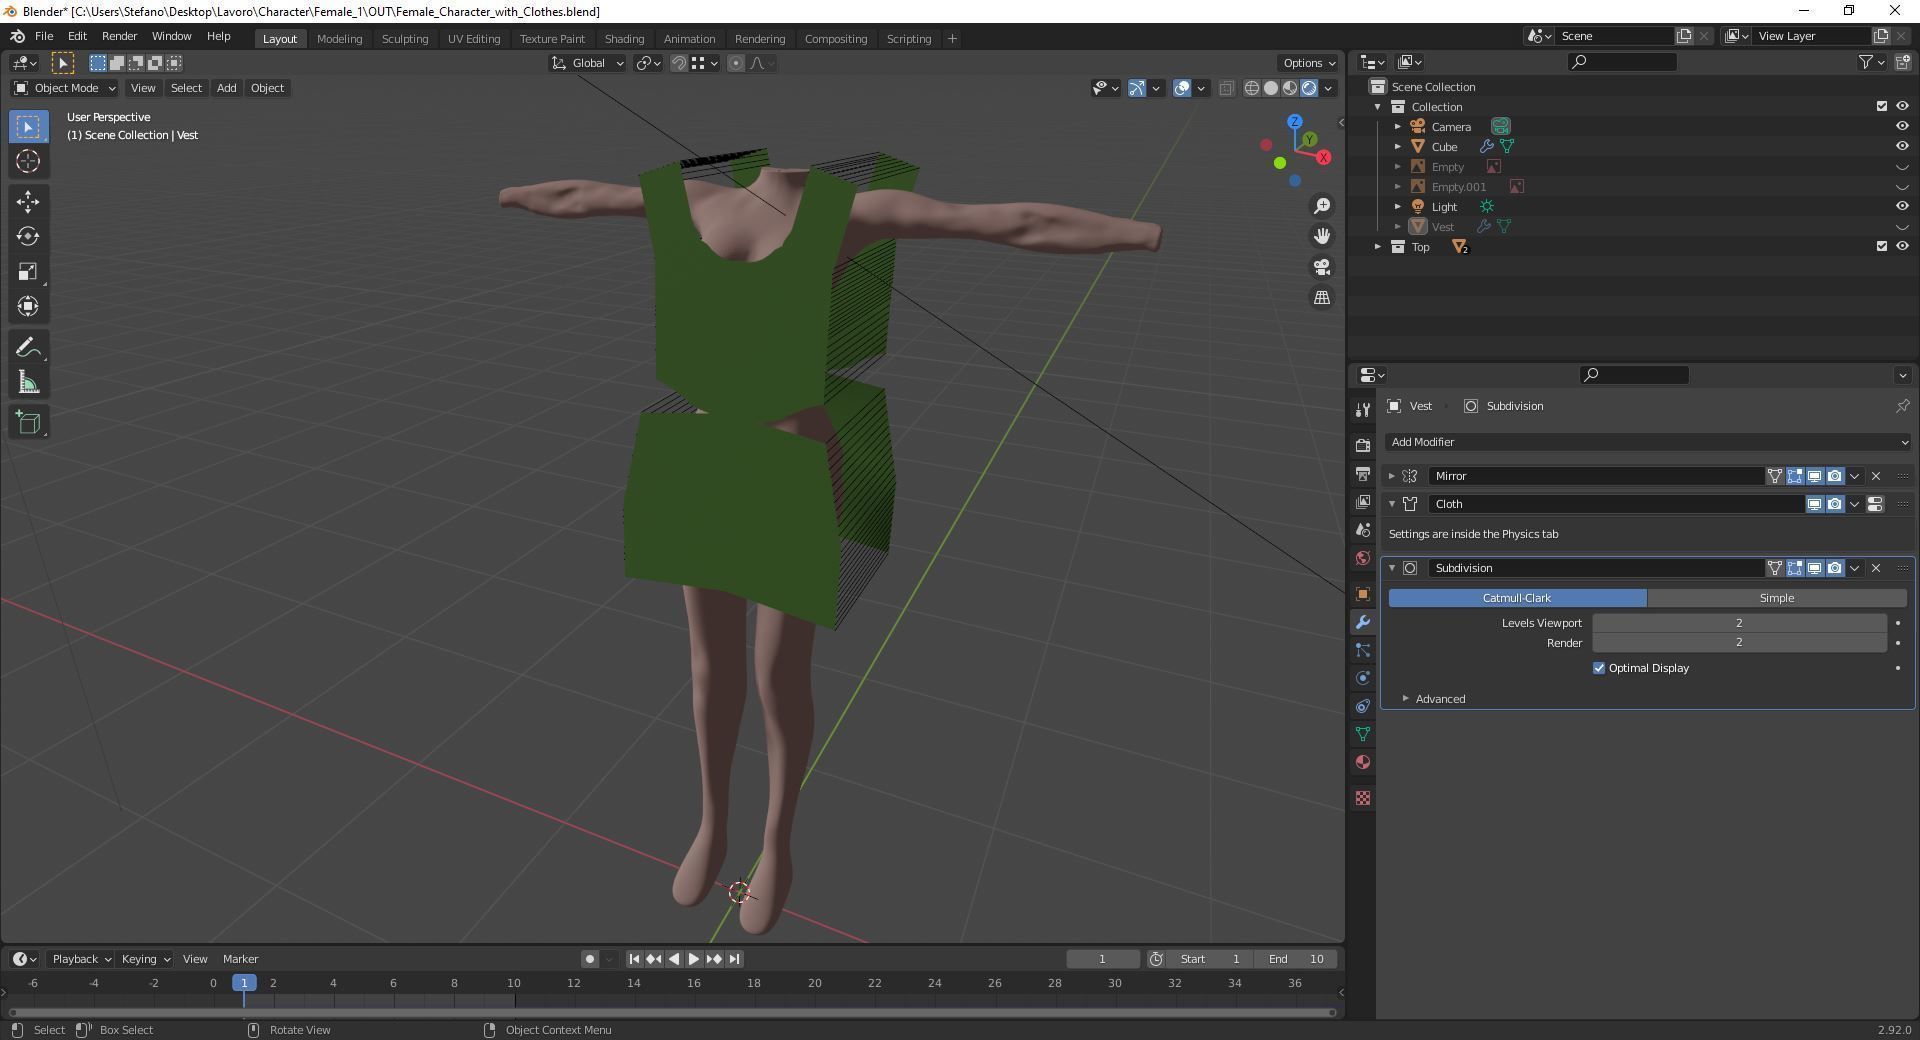
Task: Activate the Annotate tool
Action: [x=27, y=347]
